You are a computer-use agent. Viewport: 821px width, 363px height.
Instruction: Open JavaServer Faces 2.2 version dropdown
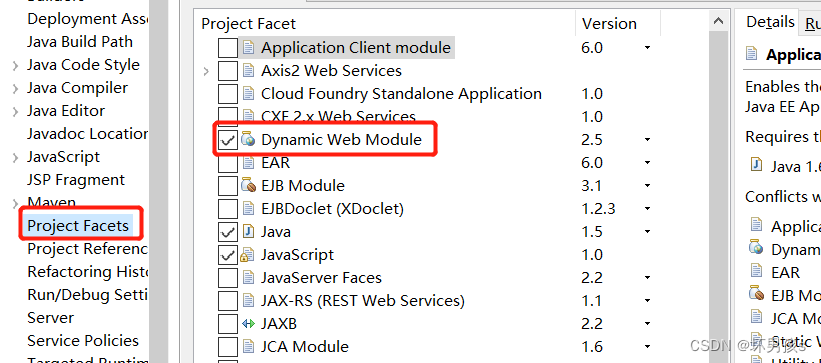point(647,279)
